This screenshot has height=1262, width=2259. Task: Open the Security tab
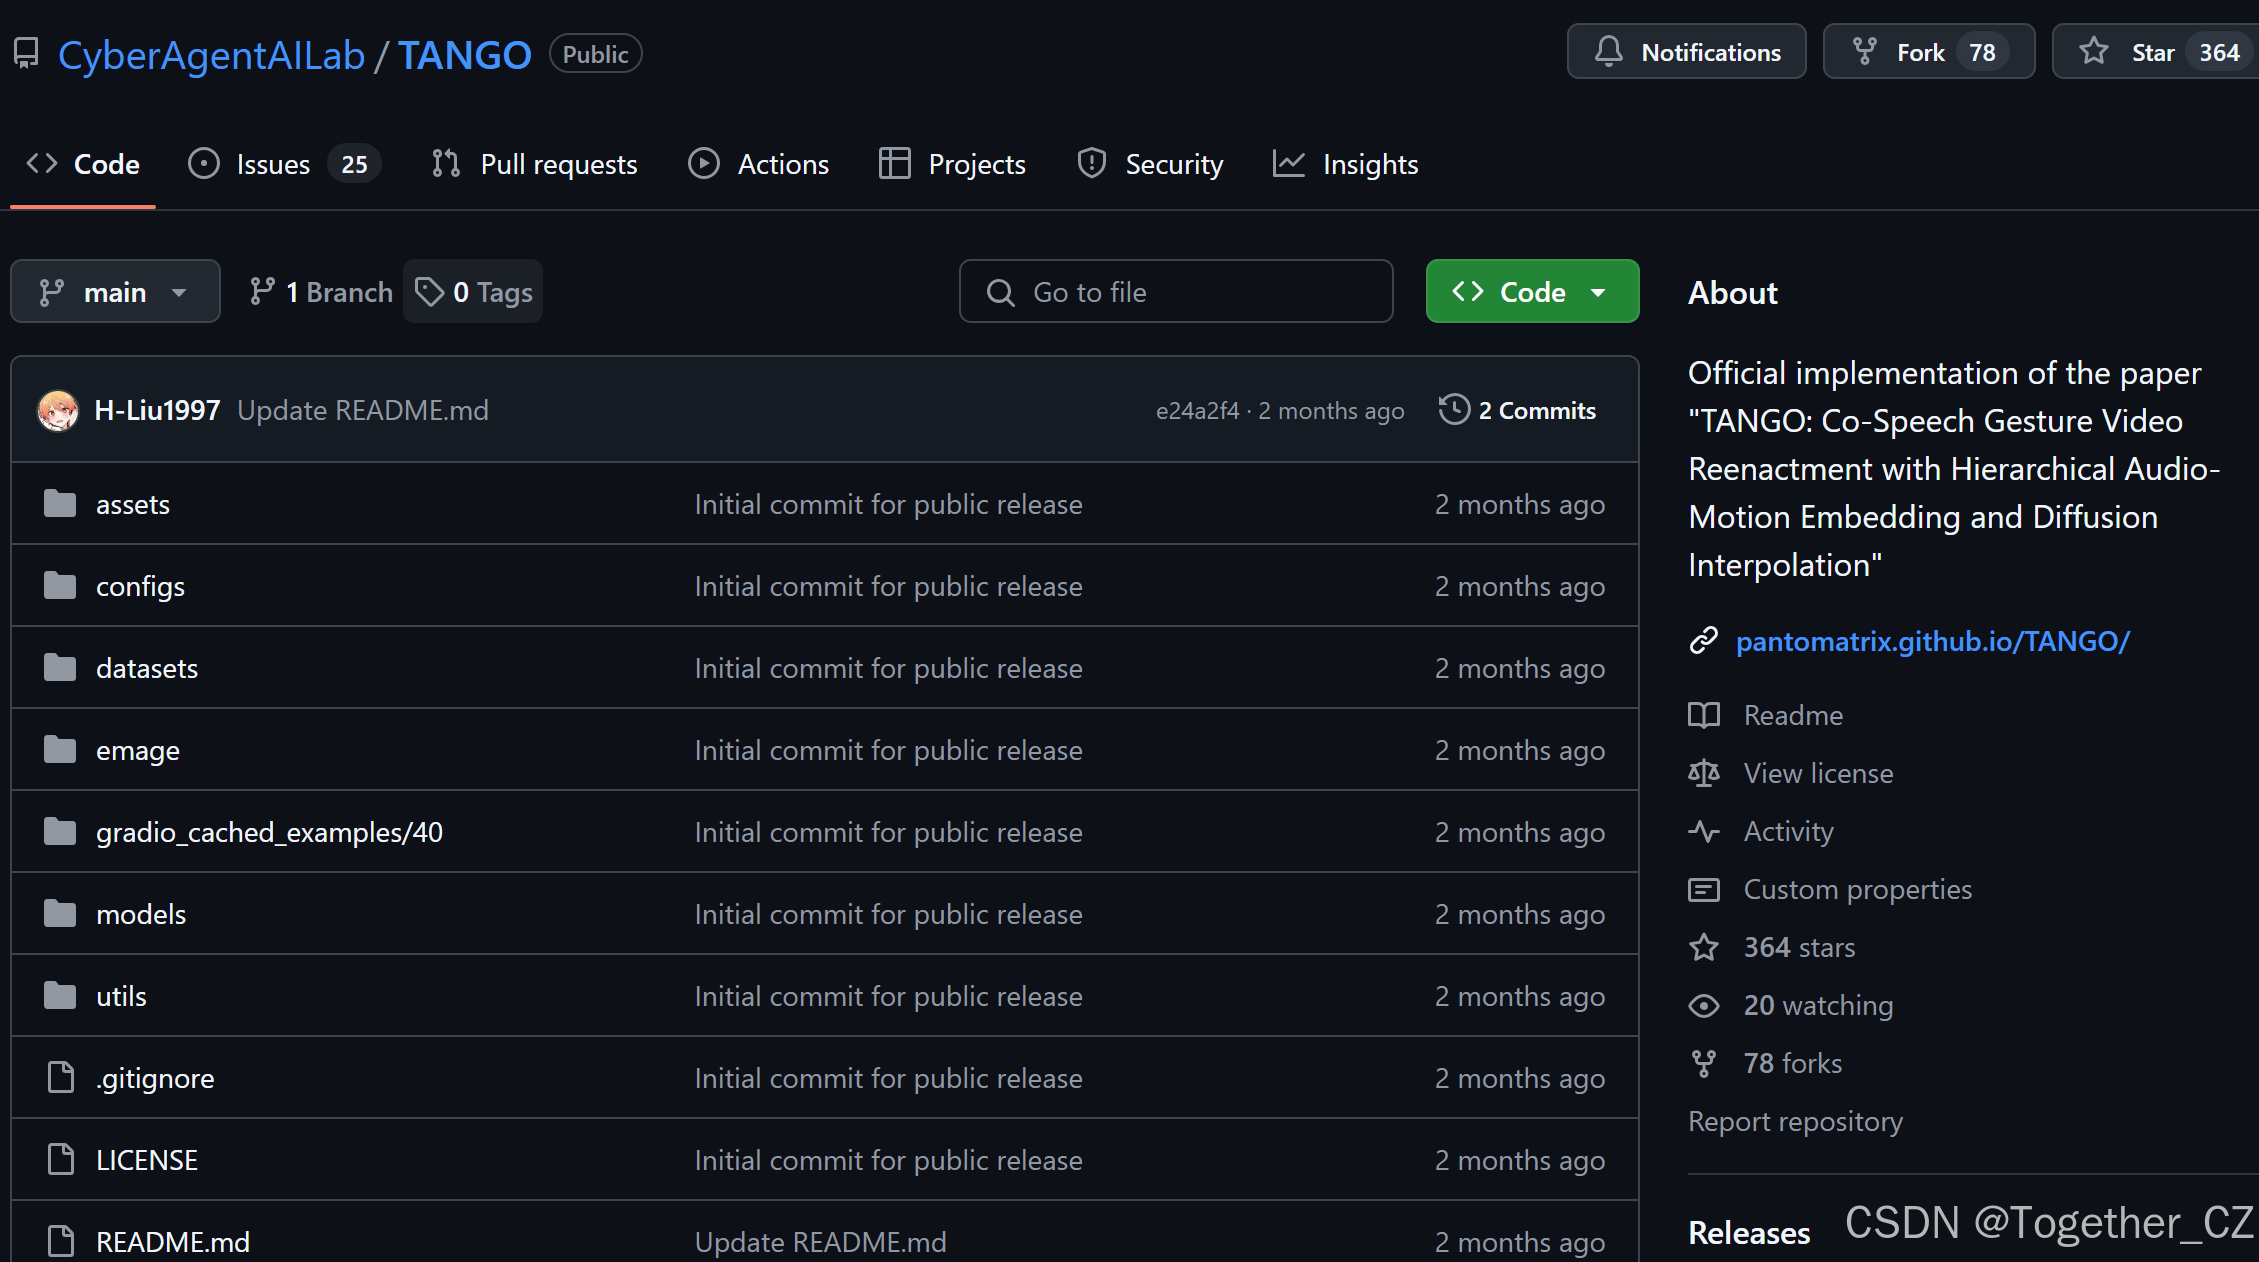pyautogui.click(x=1150, y=164)
